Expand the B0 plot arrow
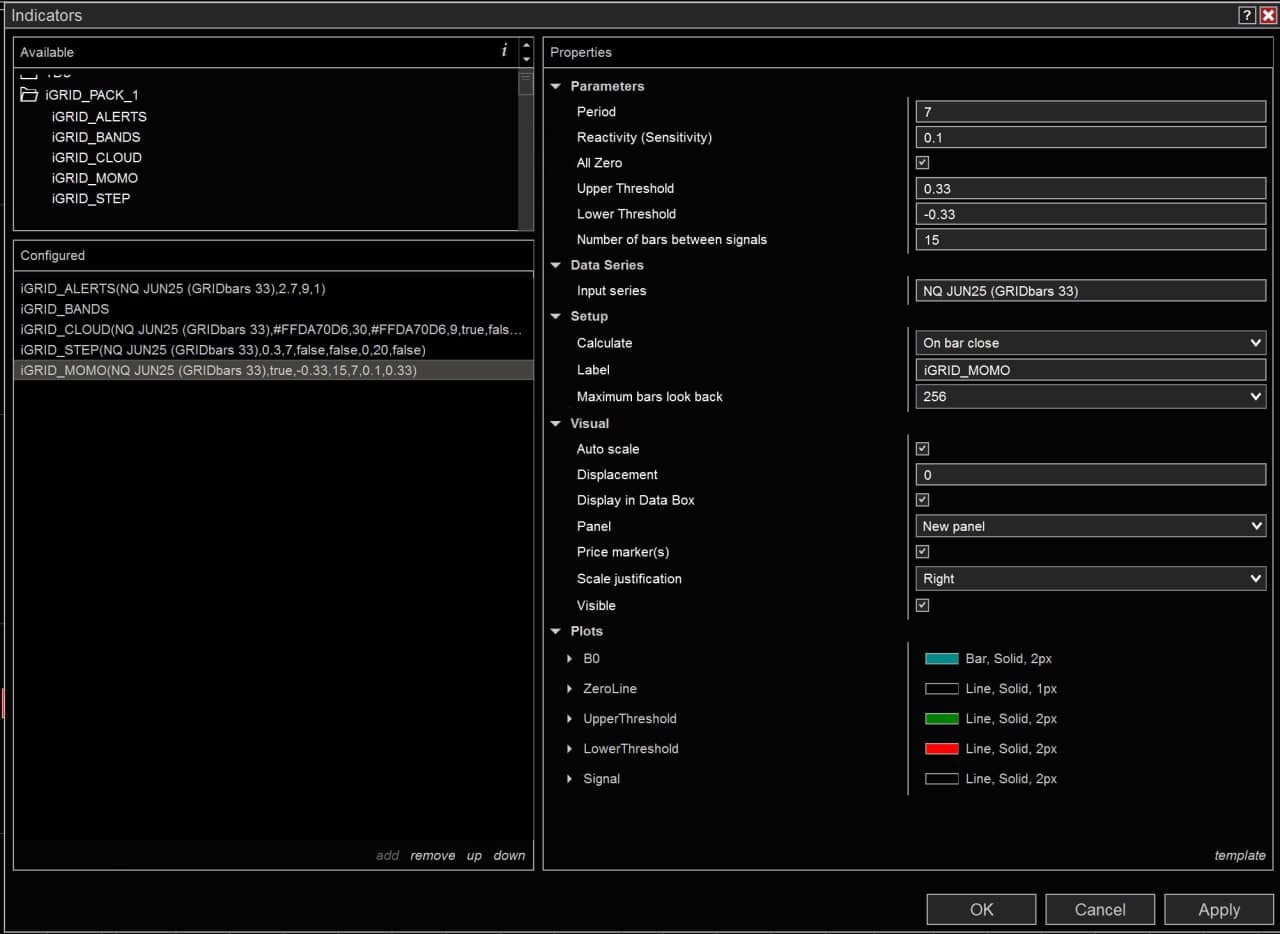Viewport: 1280px width, 934px height. [x=570, y=659]
